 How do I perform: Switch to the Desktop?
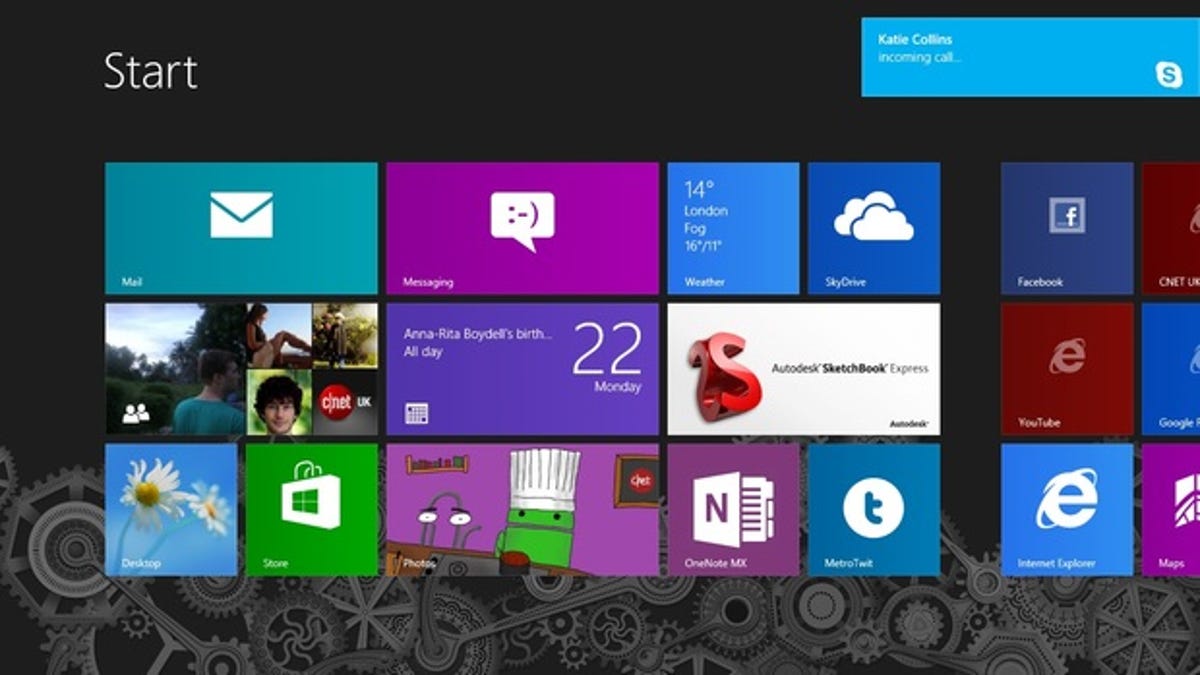[x=170, y=510]
